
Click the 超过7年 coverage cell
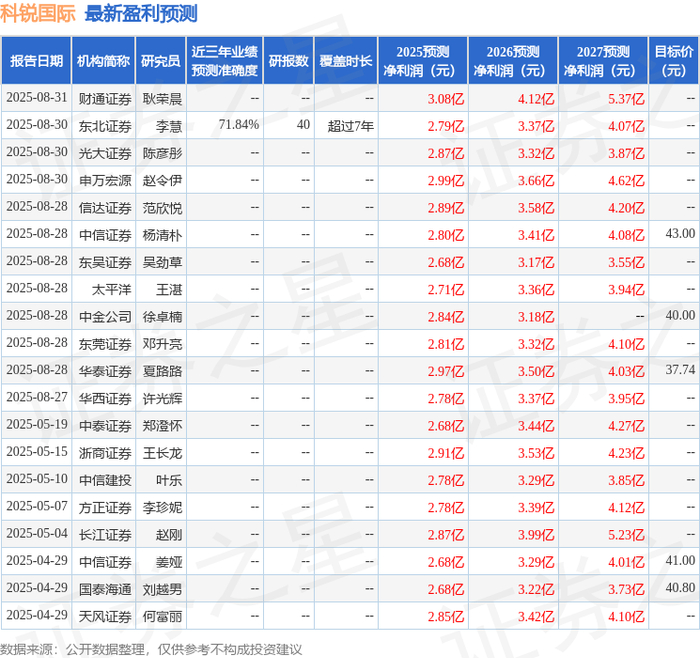[x=350, y=126]
